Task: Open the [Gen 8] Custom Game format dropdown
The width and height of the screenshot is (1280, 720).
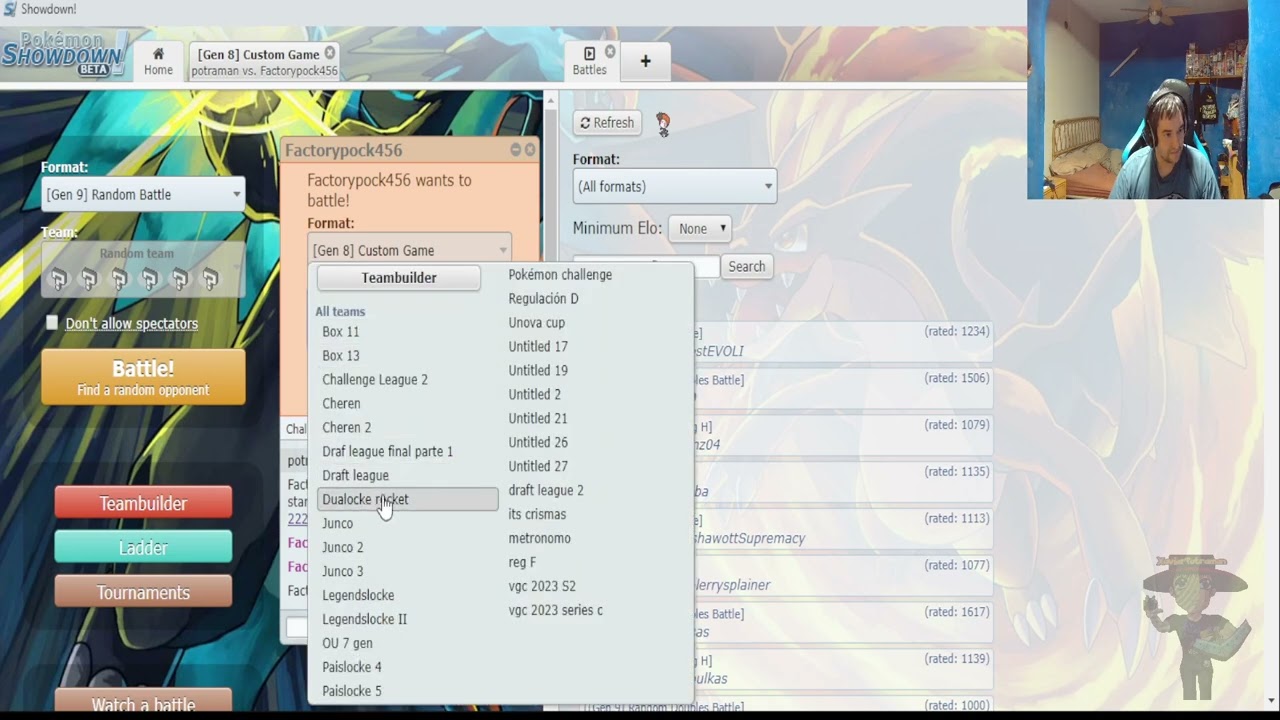Action: [410, 250]
